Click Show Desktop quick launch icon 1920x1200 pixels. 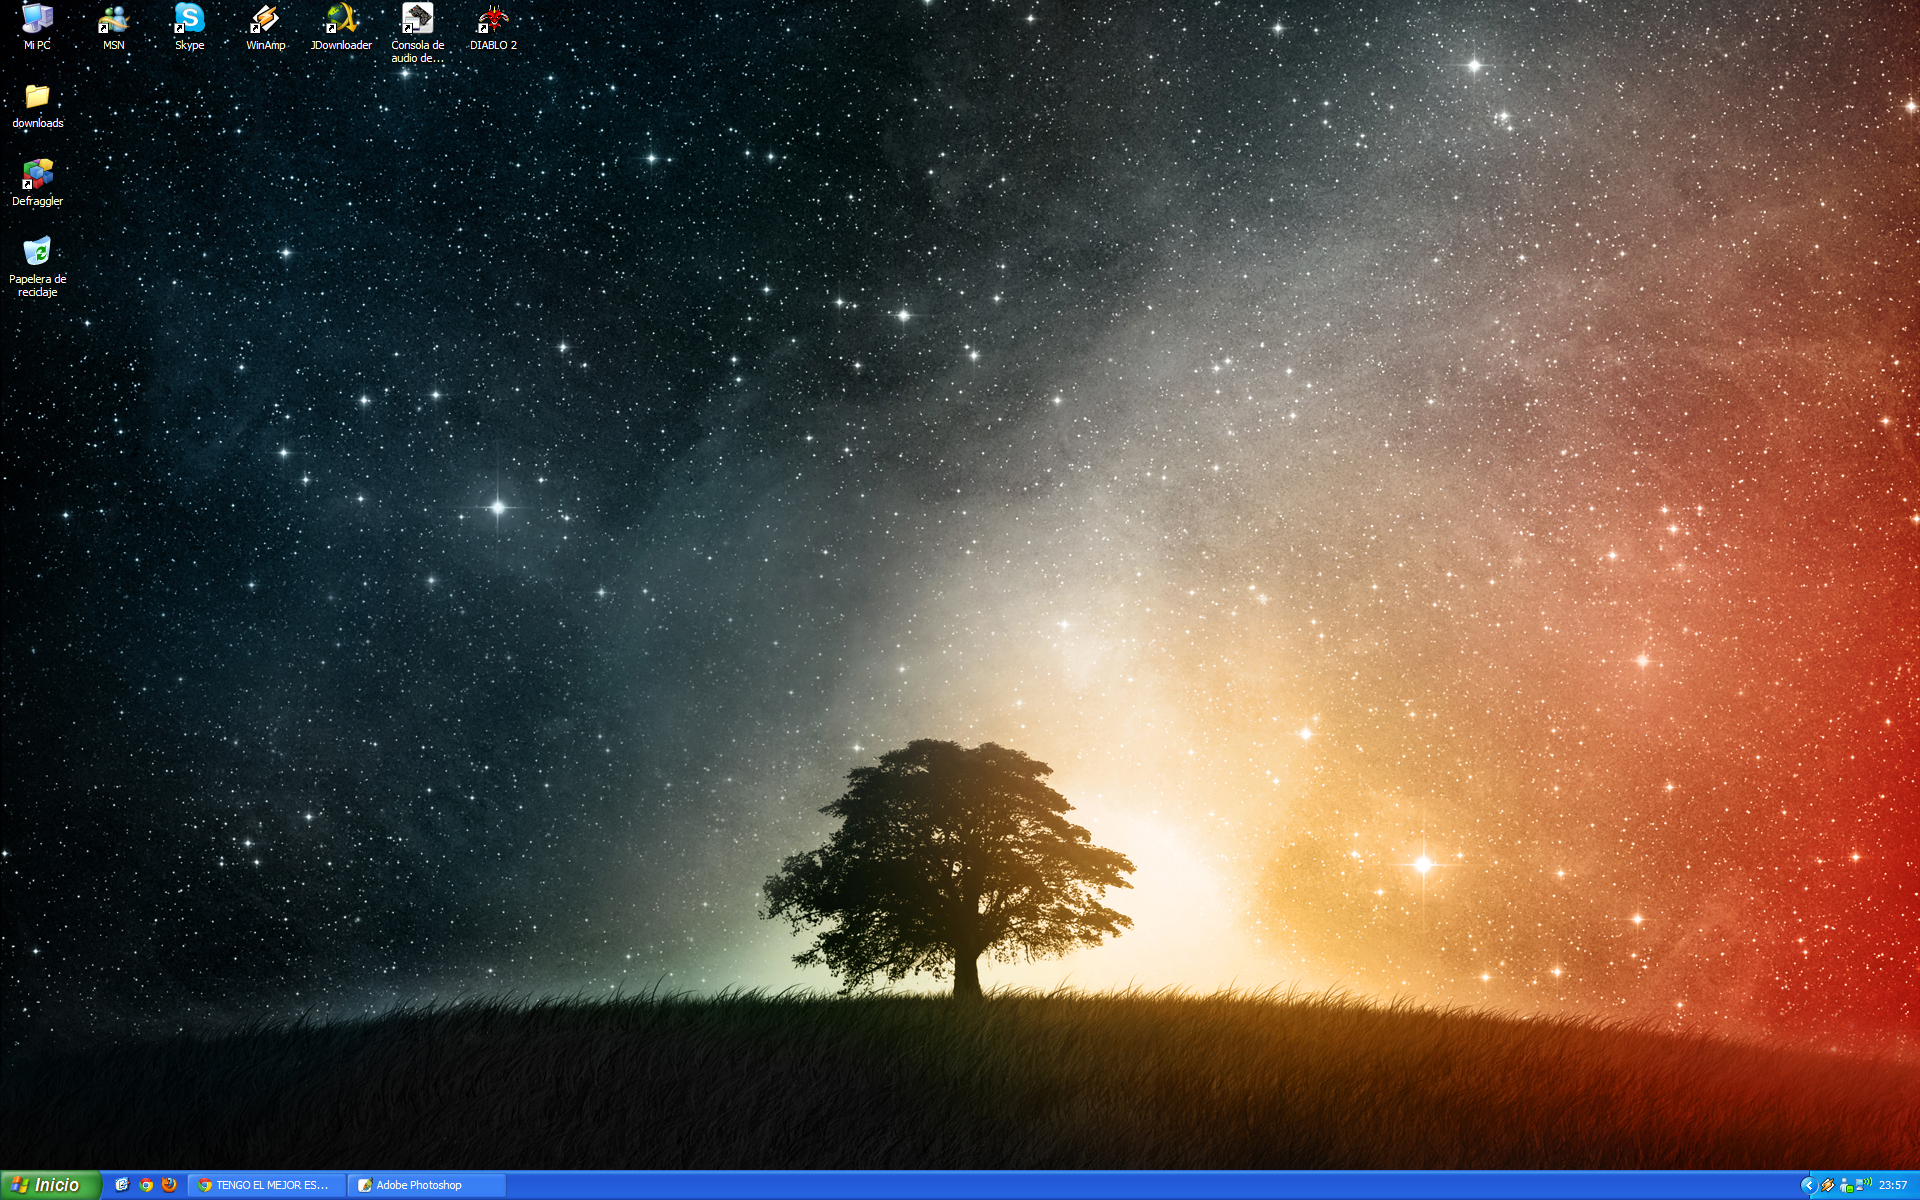pyautogui.click(x=122, y=1185)
